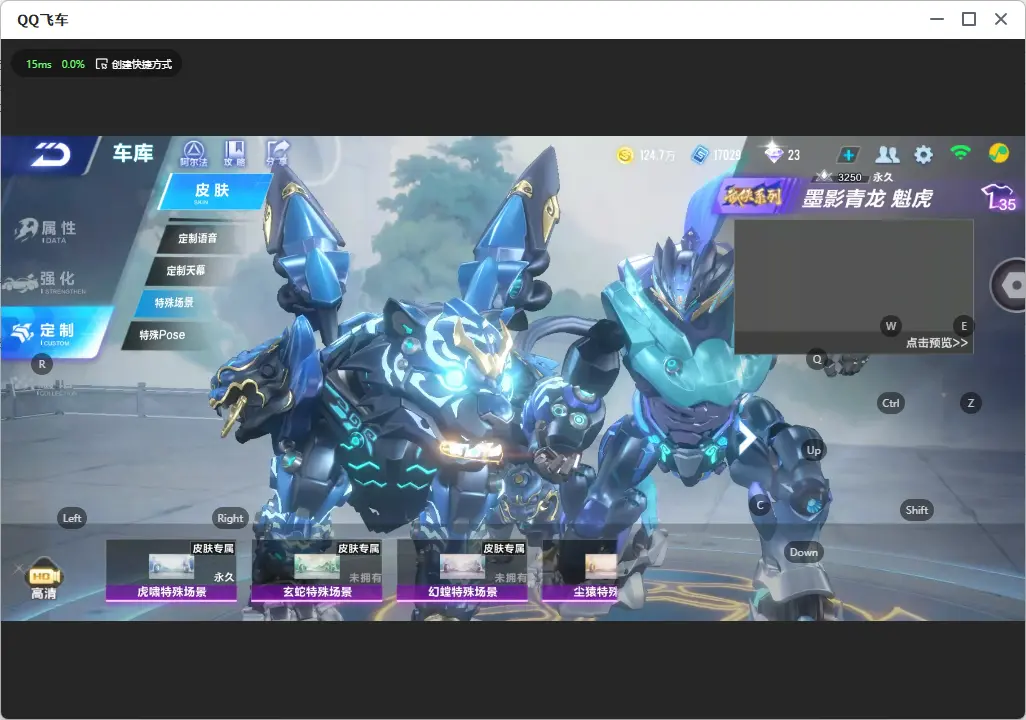The image size is (1026, 720).
Task: Click the 墨影青龙 魁虎 skin name
Action: (867, 198)
